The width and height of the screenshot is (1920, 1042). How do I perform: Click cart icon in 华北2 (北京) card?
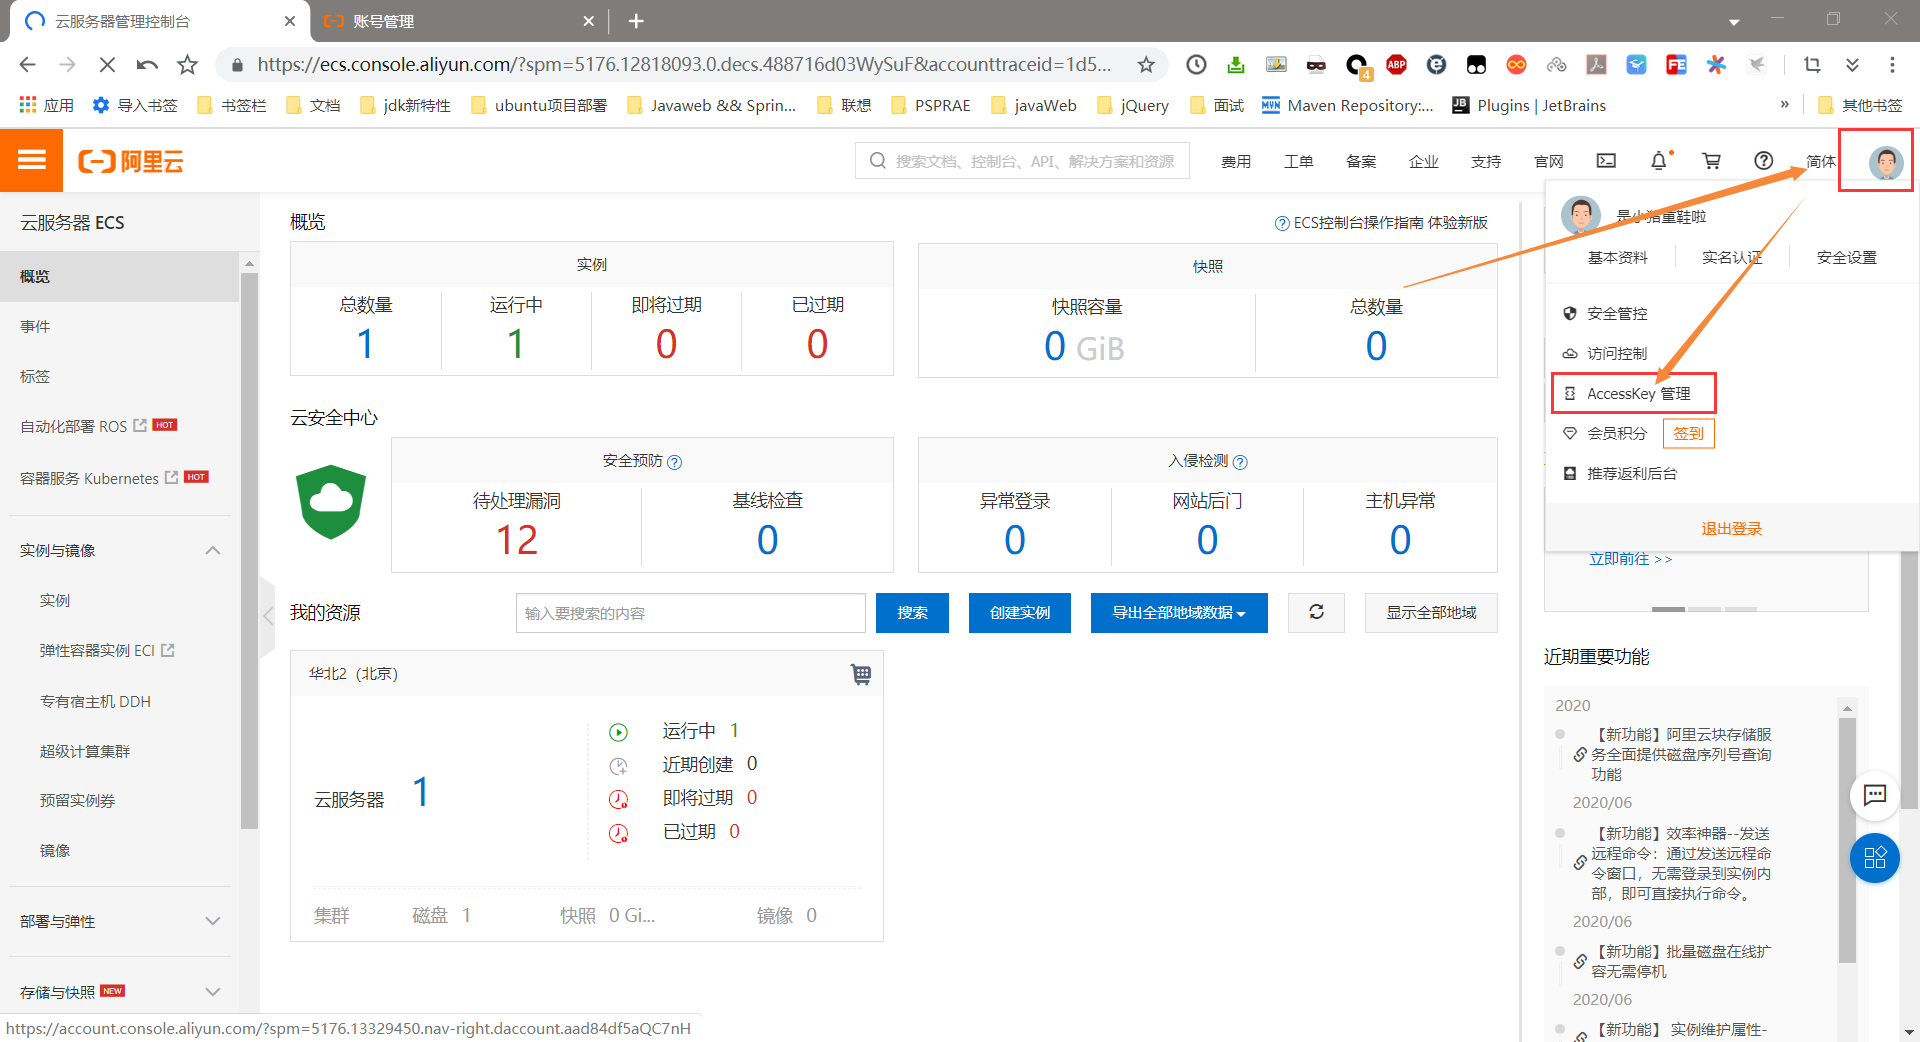[861, 674]
